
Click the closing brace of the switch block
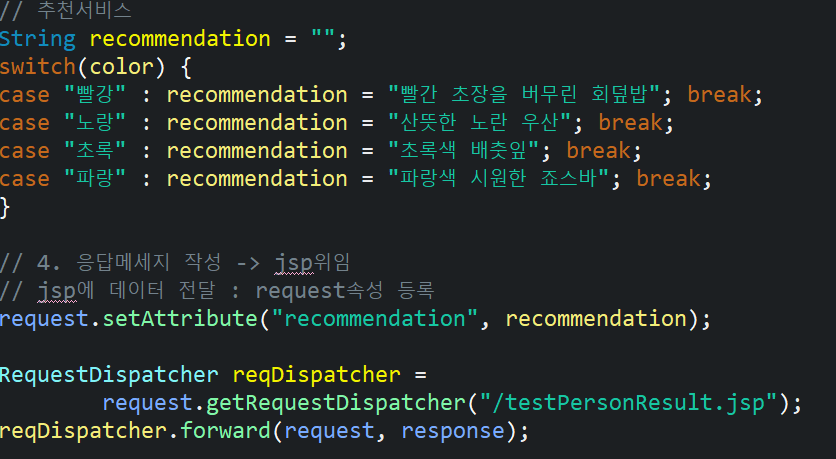[x=5, y=207]
